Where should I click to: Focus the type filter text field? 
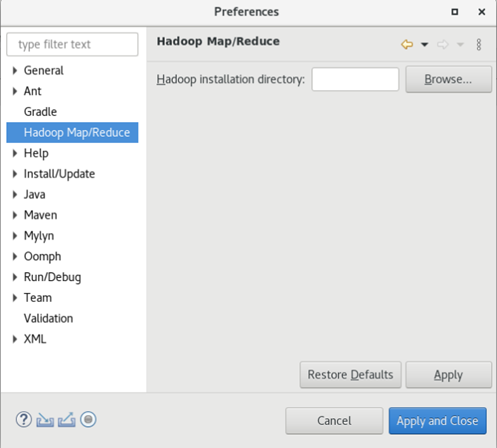pyautogui.click(x=72, y=44)
